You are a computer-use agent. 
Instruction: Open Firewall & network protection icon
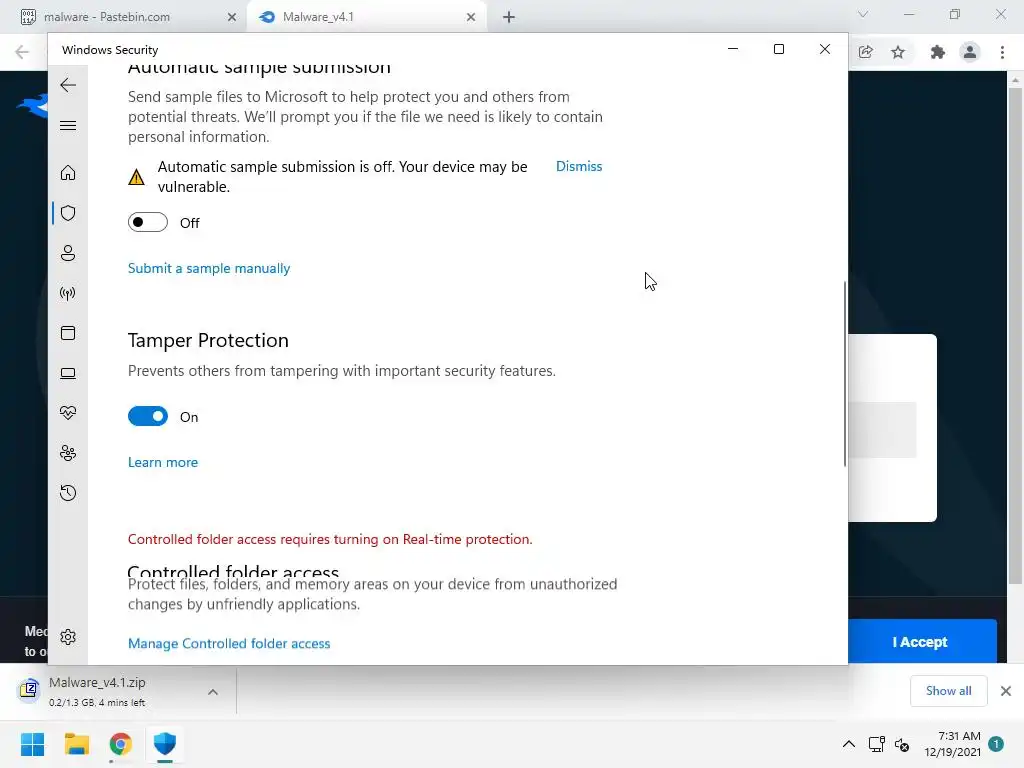tap(68, 293)
